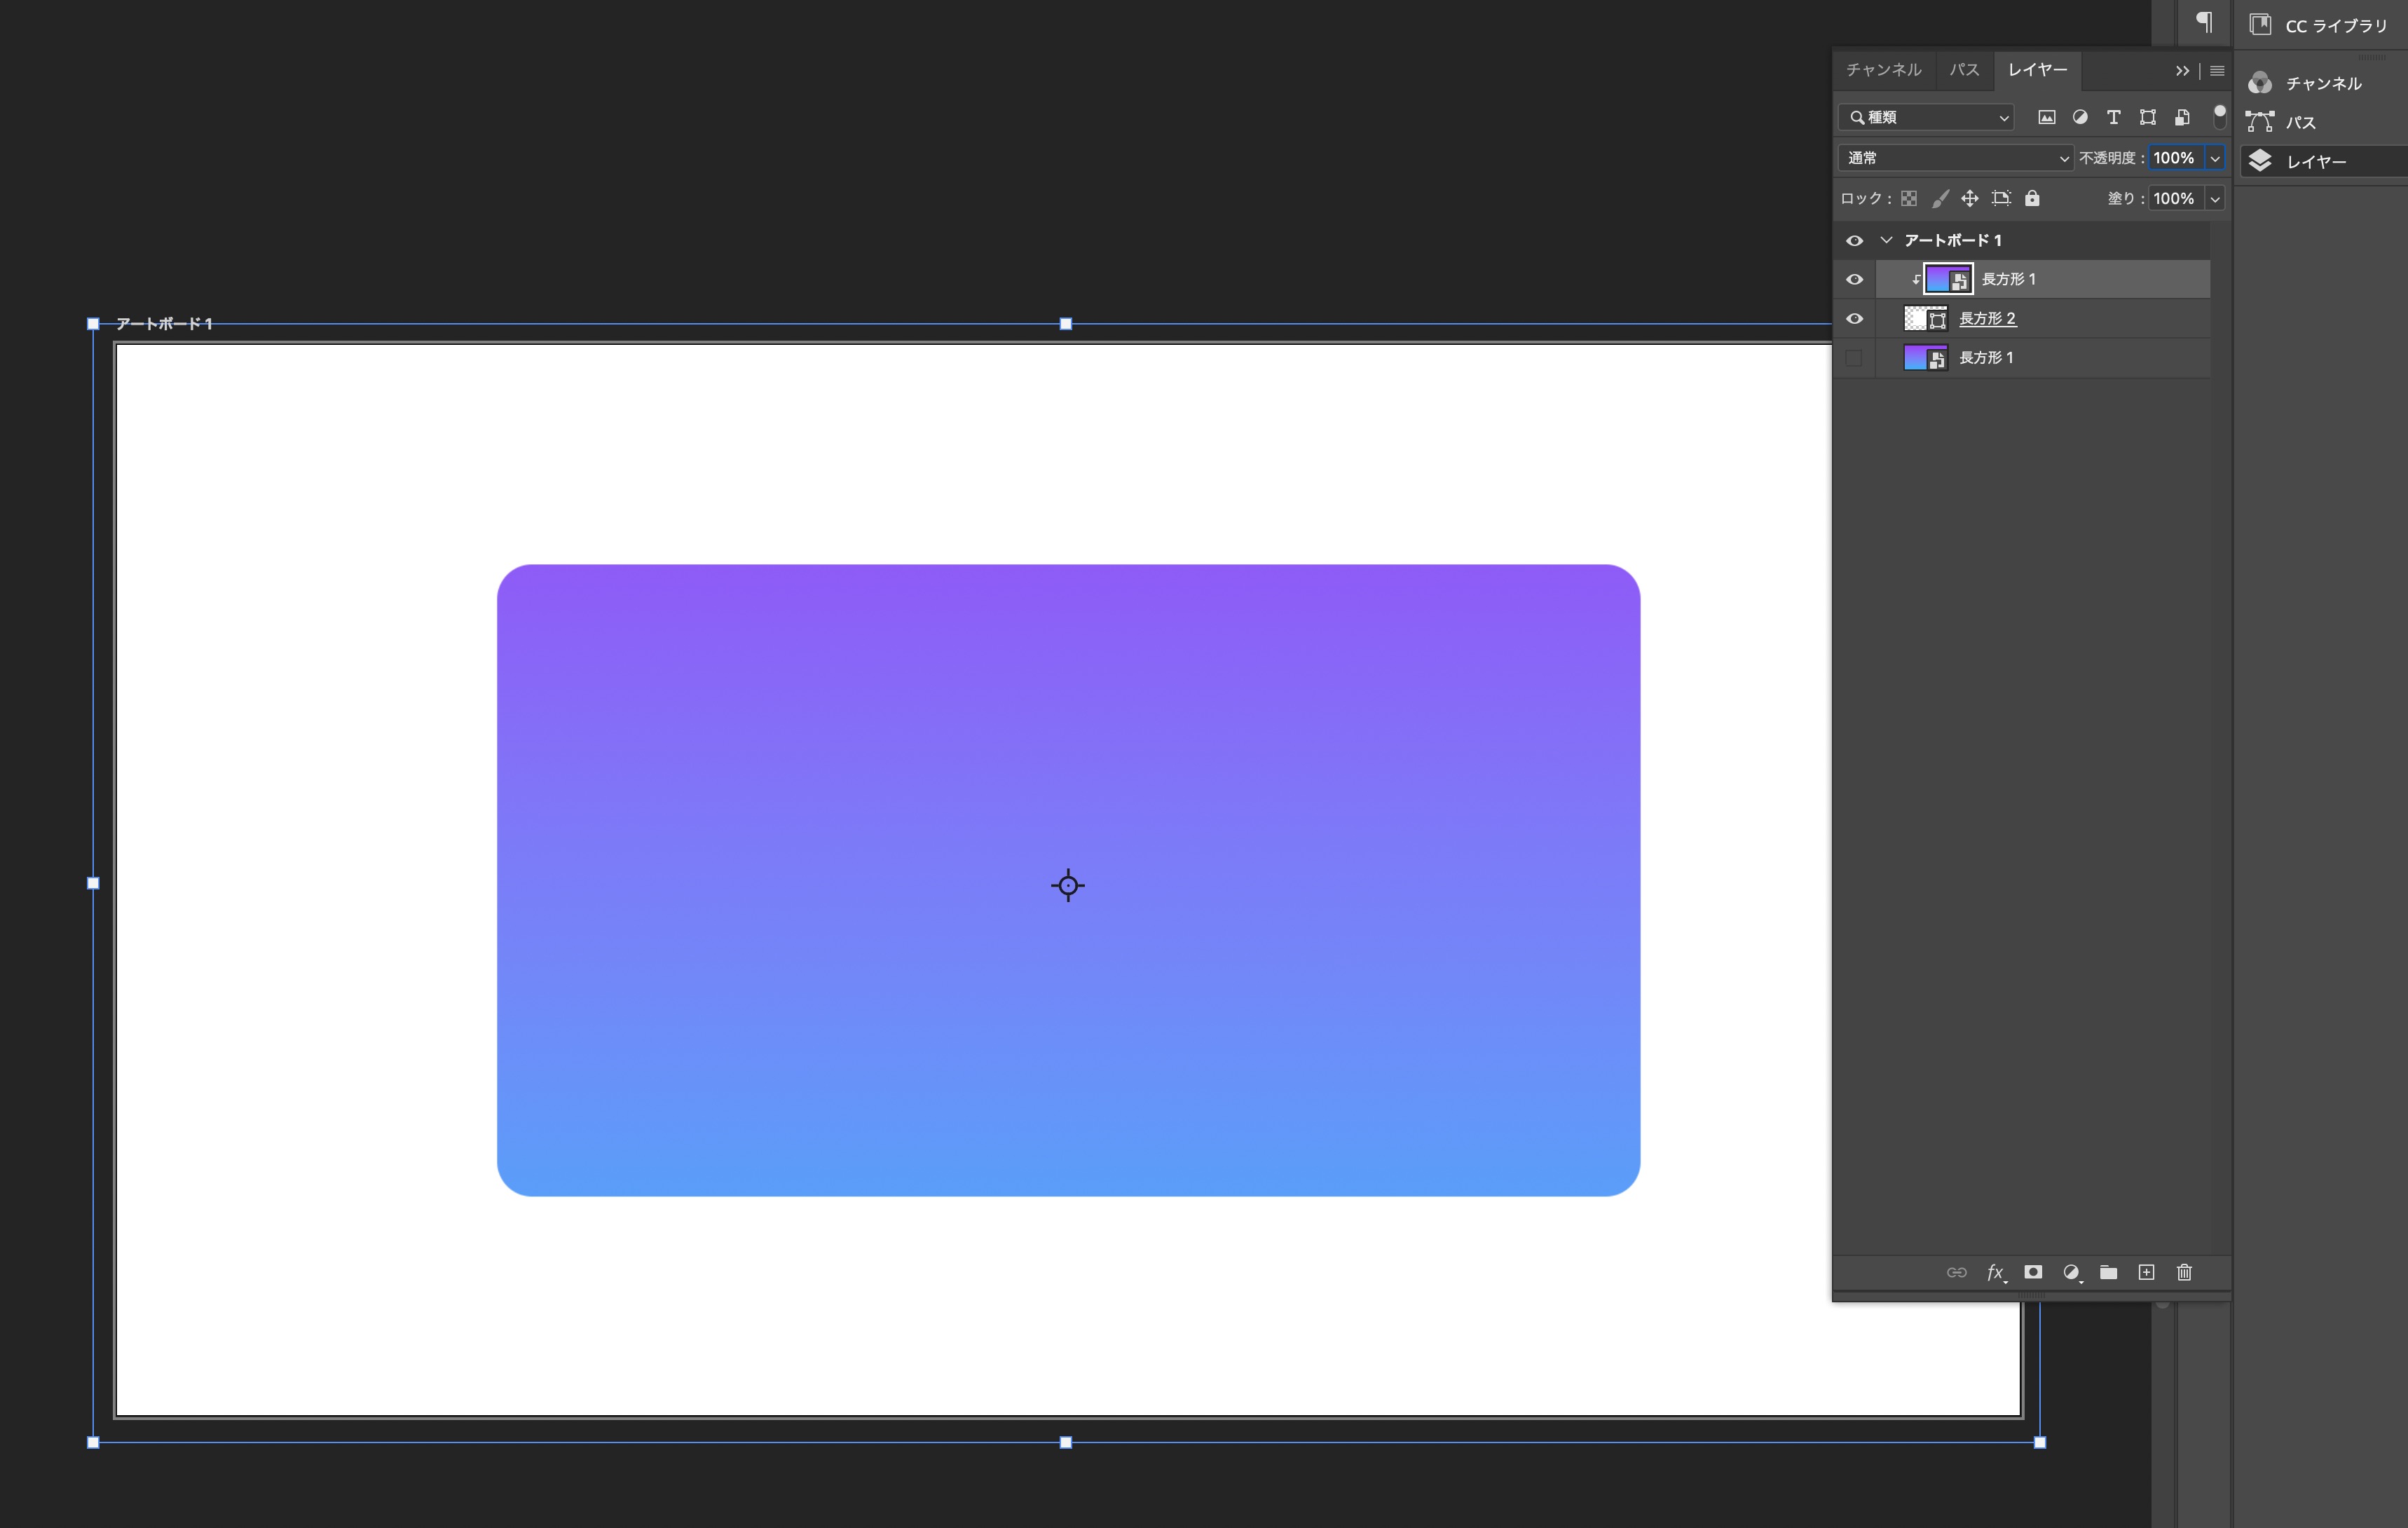The height and width of the screenshot is (1528, 2408).
Task: Lock all padlock icon
Action: click(2032, 198)
